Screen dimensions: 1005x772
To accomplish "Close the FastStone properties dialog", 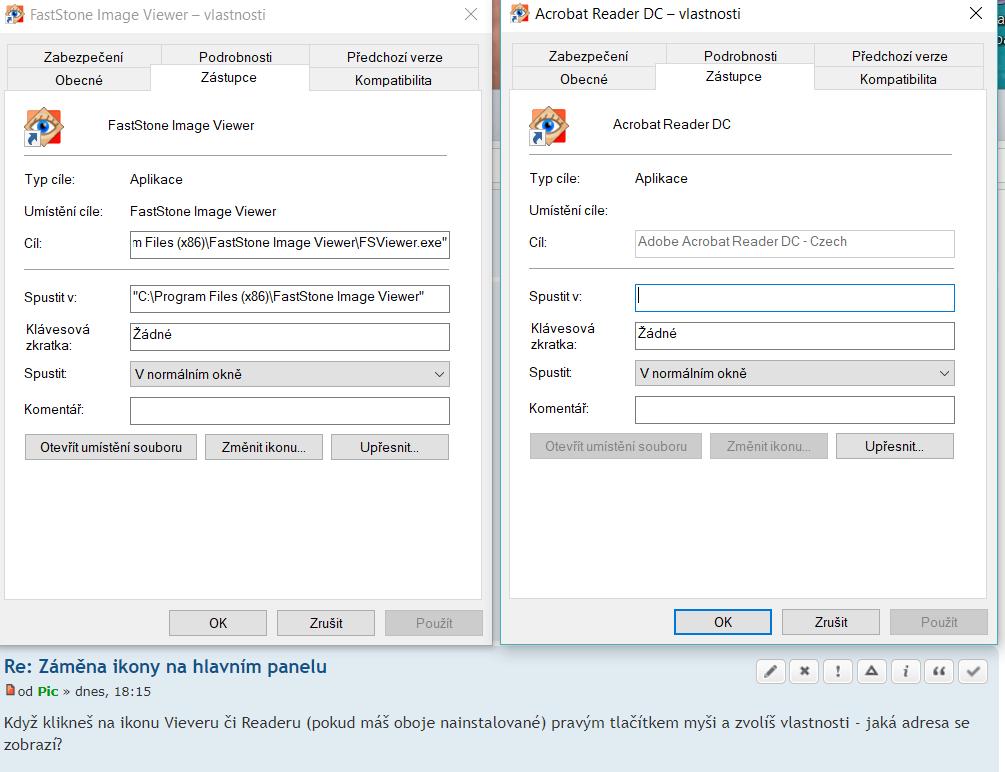I will coord(471,14).
